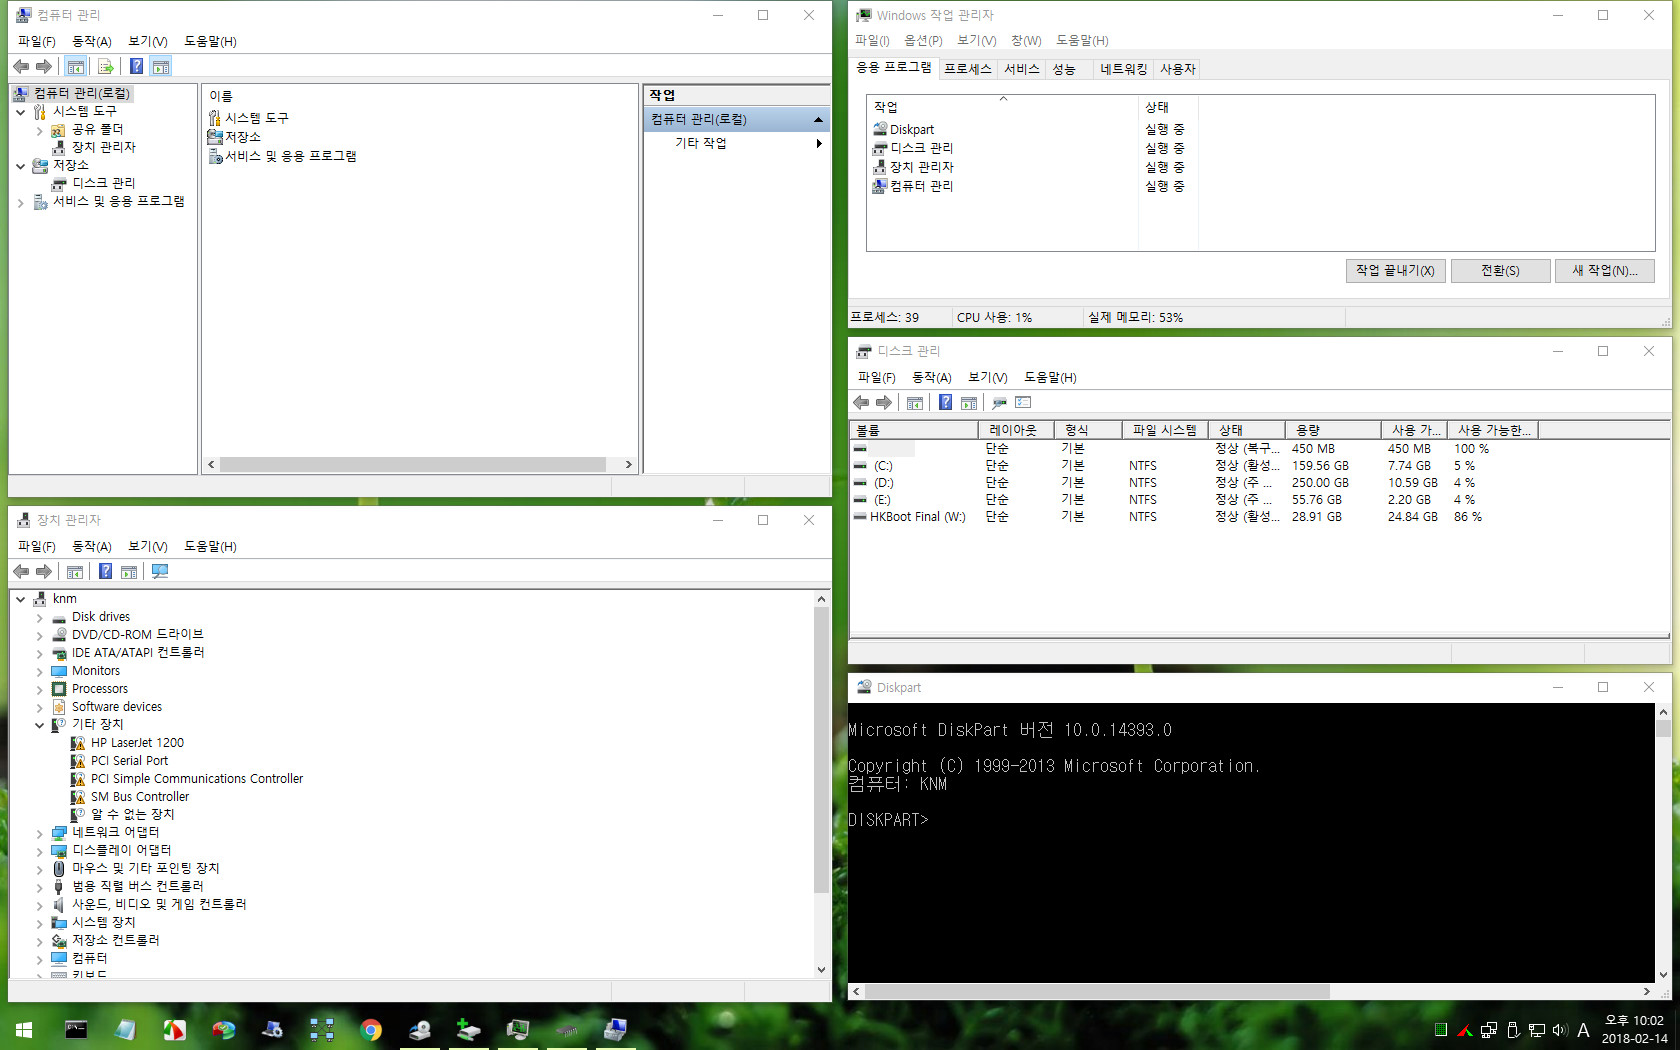Click the help icon in 장치 관리자 toolbar
This screenshot has width=1680, height=1050.
pos(105,571)
